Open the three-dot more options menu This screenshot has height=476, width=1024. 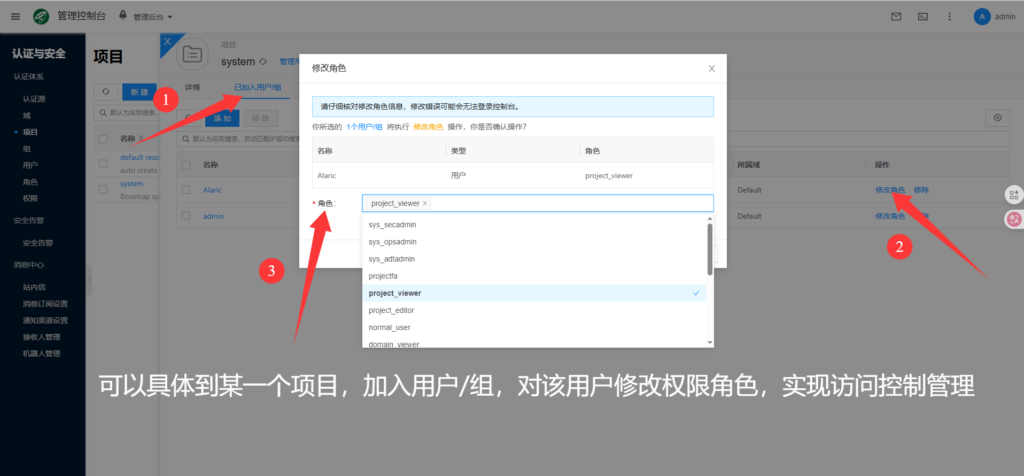click(x=949, y=17)
